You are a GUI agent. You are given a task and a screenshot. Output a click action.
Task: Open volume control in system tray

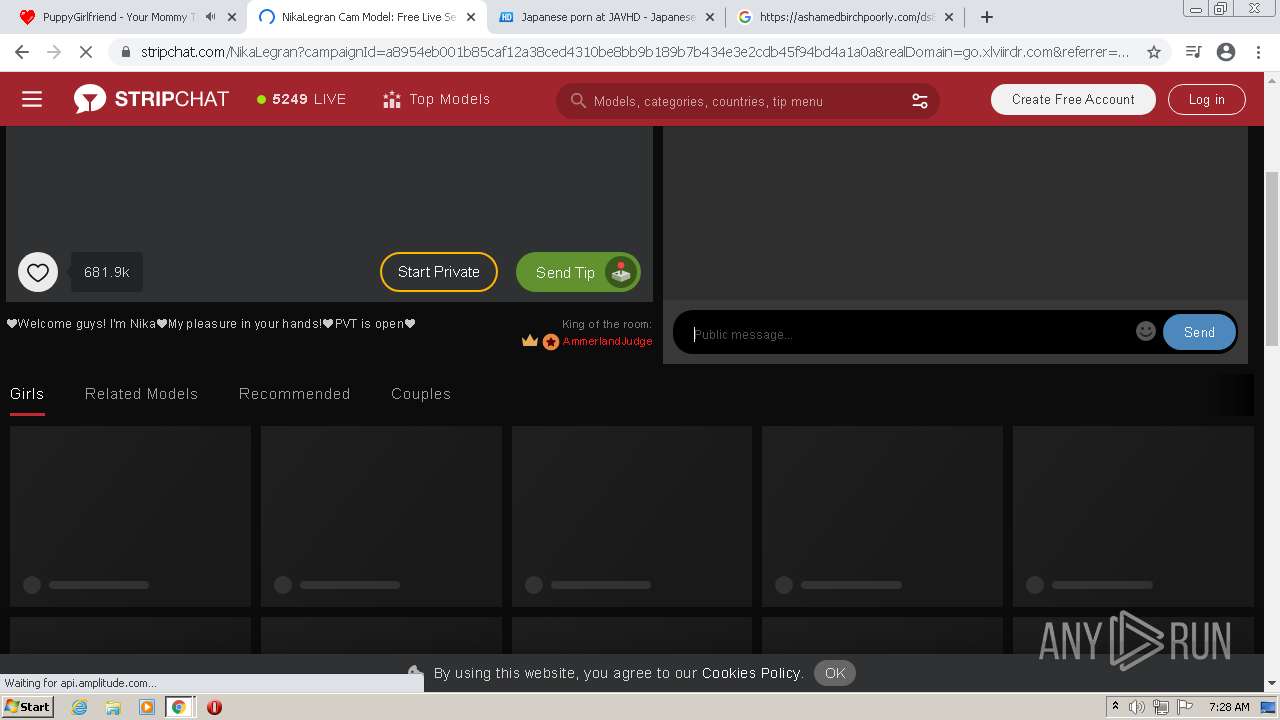[x=1136, y=707]
